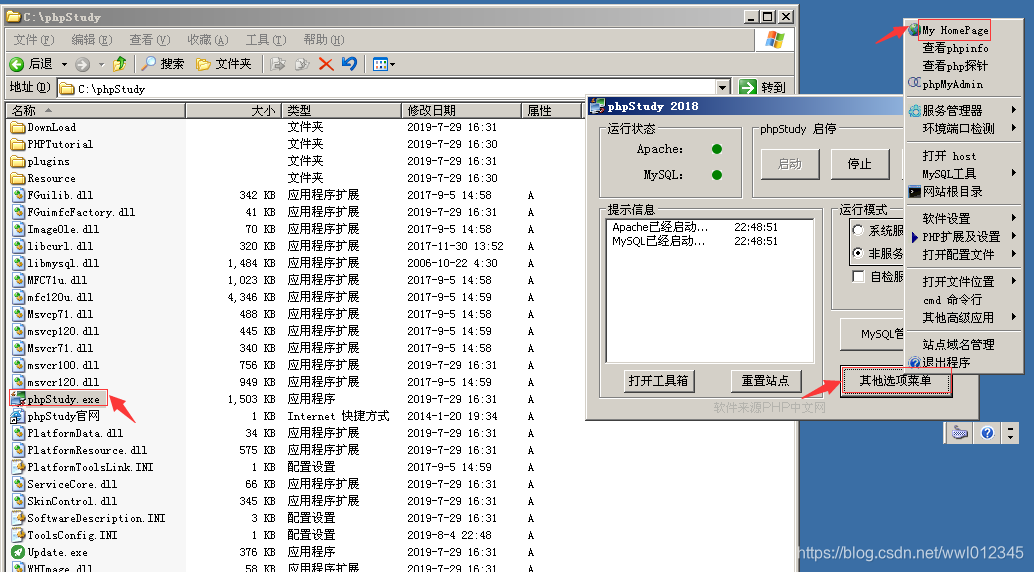Open the 查看(V) menu
Viewport: 1034px width, 572px height.
click(x=150, y=40)
